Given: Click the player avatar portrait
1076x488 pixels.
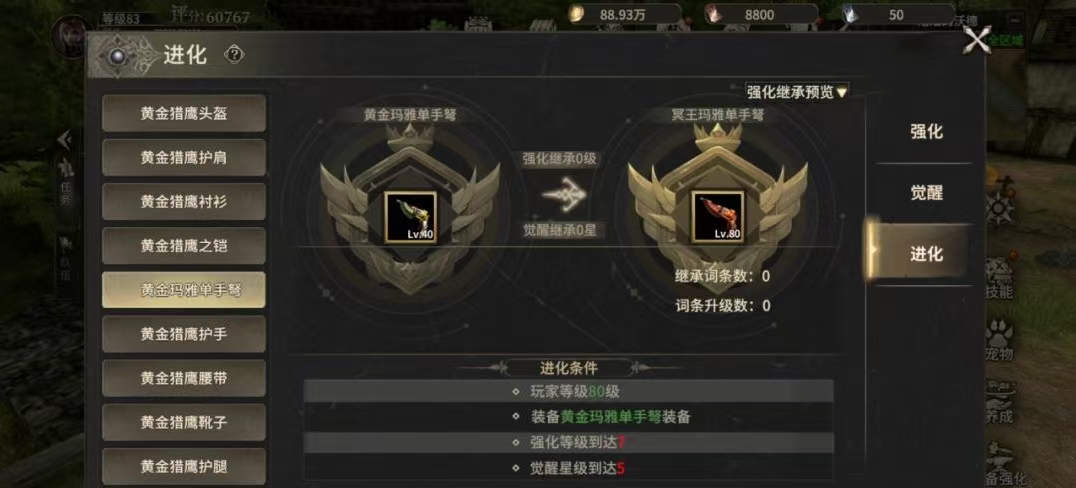Looking at the screenshot, I should (x=70, y=34).
